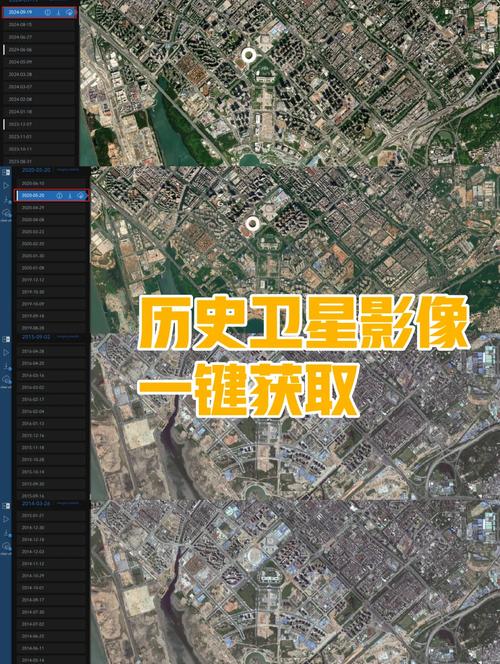This screenshot has height=664, width=500.
Task: Click the 2015-09-02 panel header date
Action: 36,337
